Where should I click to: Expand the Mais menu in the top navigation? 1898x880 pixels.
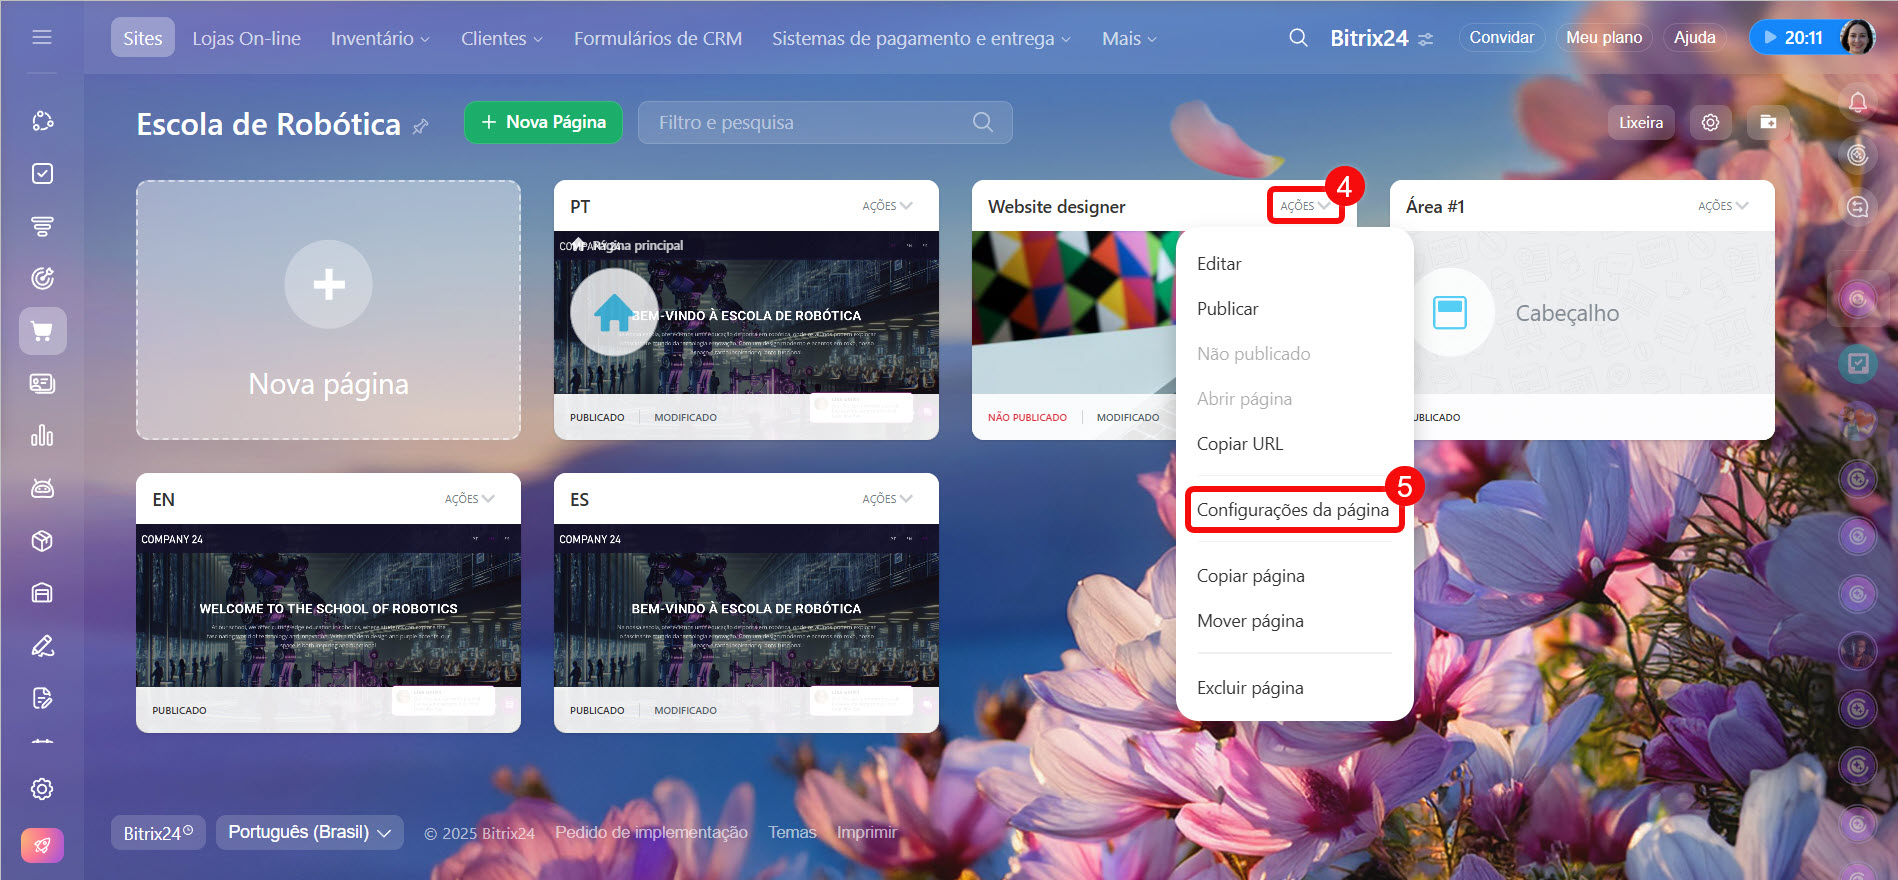(1129, 38)
